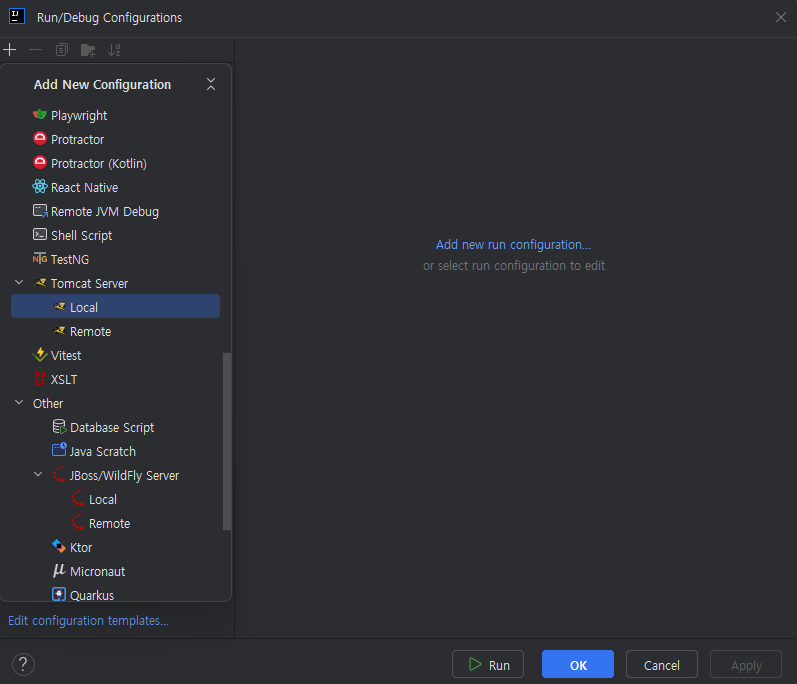The image size is (797, 684).
Task: Click the Quarkus icon
Action: pos(59,594)
